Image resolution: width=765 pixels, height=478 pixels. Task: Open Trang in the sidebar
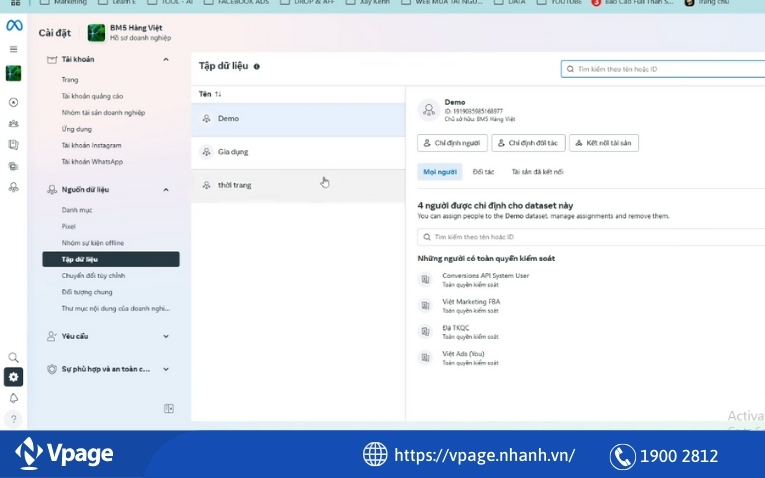[70, 80]
